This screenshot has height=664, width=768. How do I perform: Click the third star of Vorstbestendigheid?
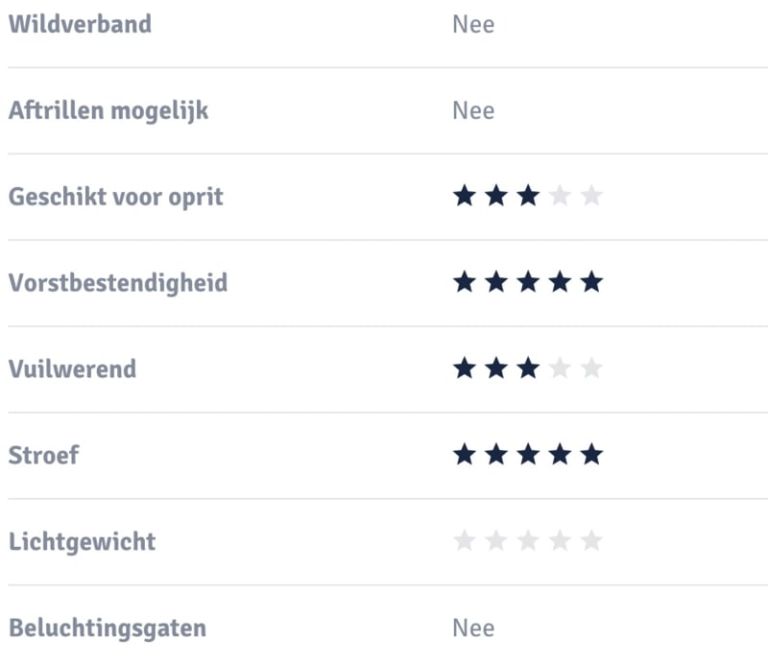tap(528, 283)
